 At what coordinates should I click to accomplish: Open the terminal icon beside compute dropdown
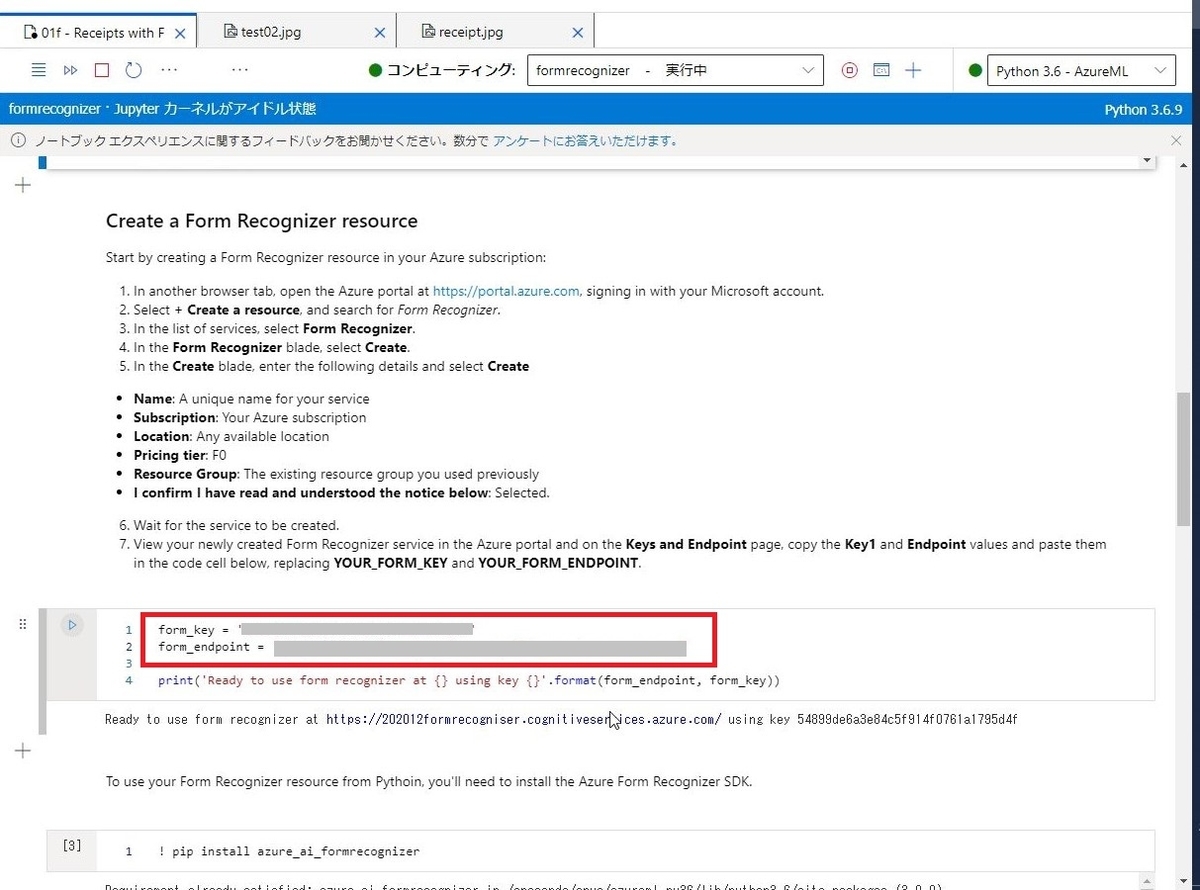pos(881,70)
